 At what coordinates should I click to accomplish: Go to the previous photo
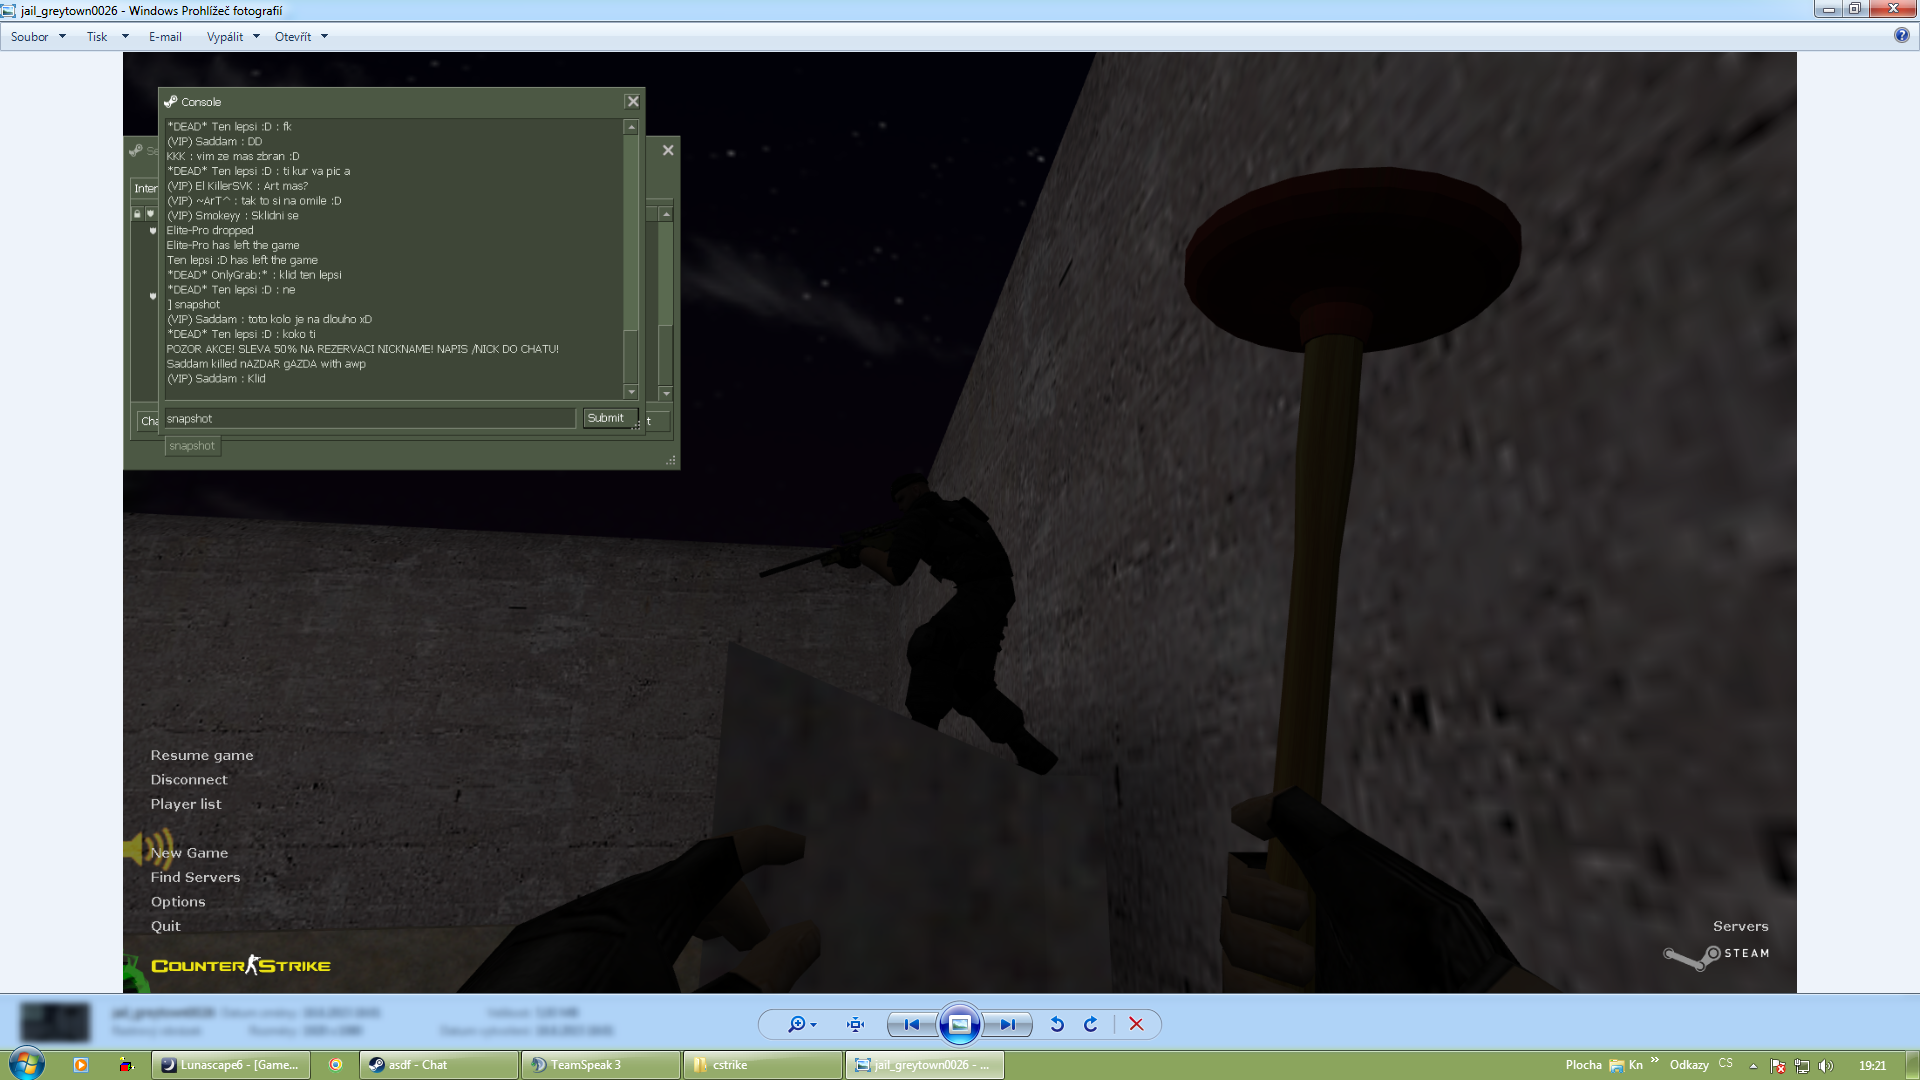tap(911, 1024)
